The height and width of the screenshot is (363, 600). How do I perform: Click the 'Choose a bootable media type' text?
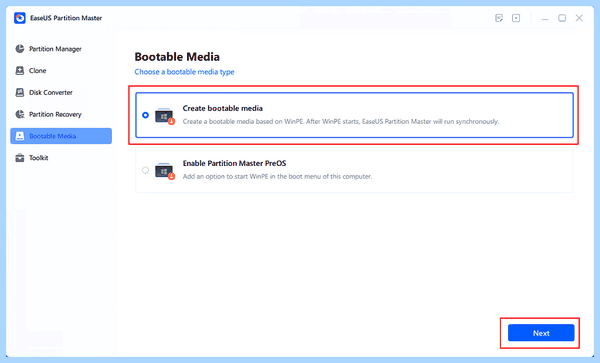pyautogui.click(x=184, y=72)
